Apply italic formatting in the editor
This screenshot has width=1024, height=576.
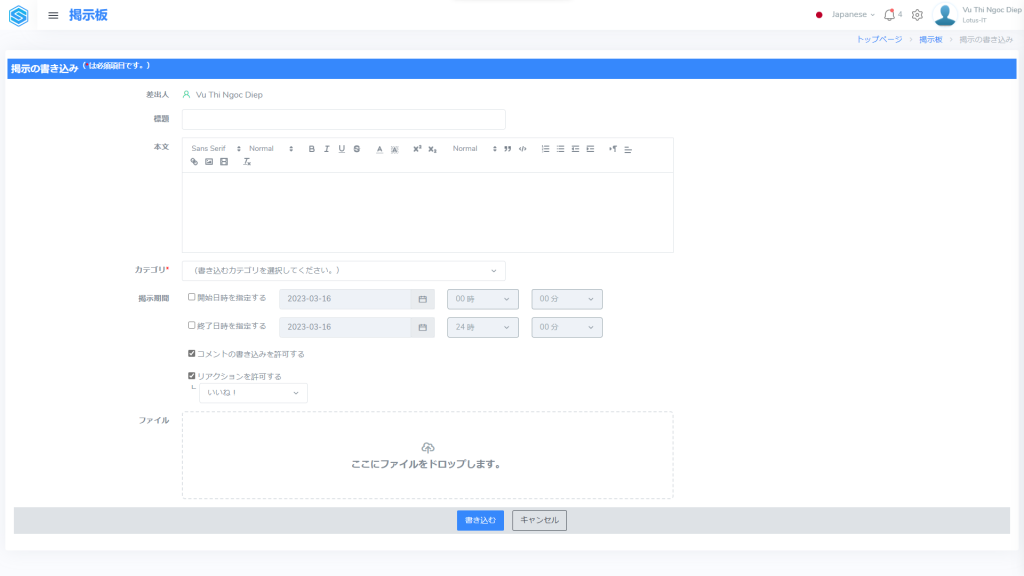click(326, 148)
